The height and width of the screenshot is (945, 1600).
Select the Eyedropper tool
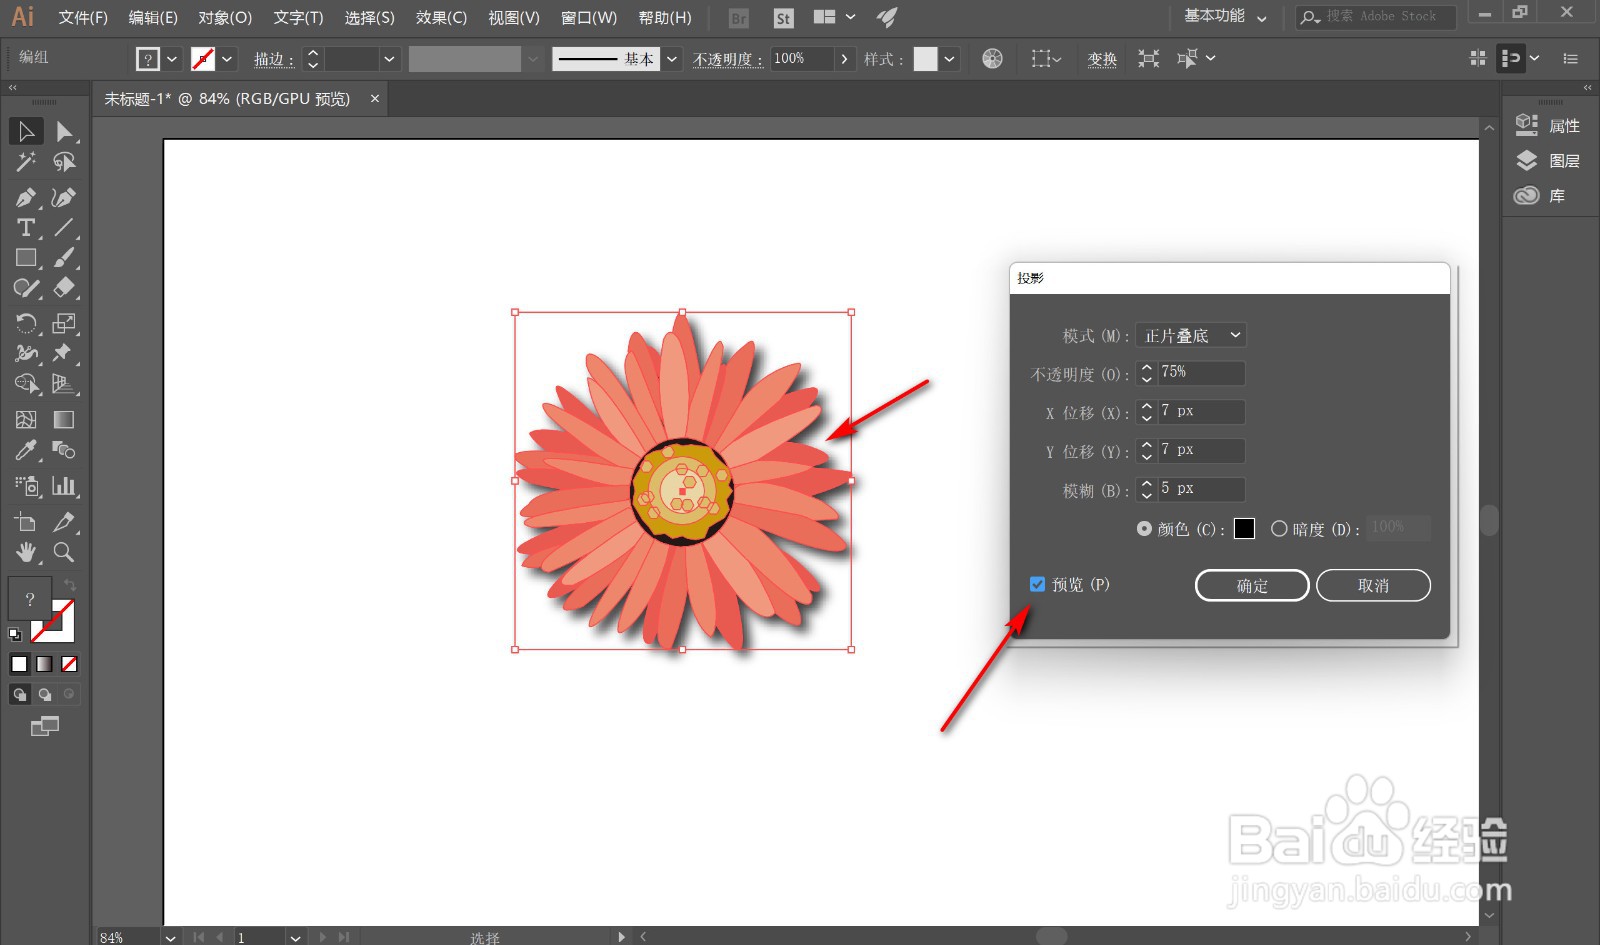tap(26, 450)
